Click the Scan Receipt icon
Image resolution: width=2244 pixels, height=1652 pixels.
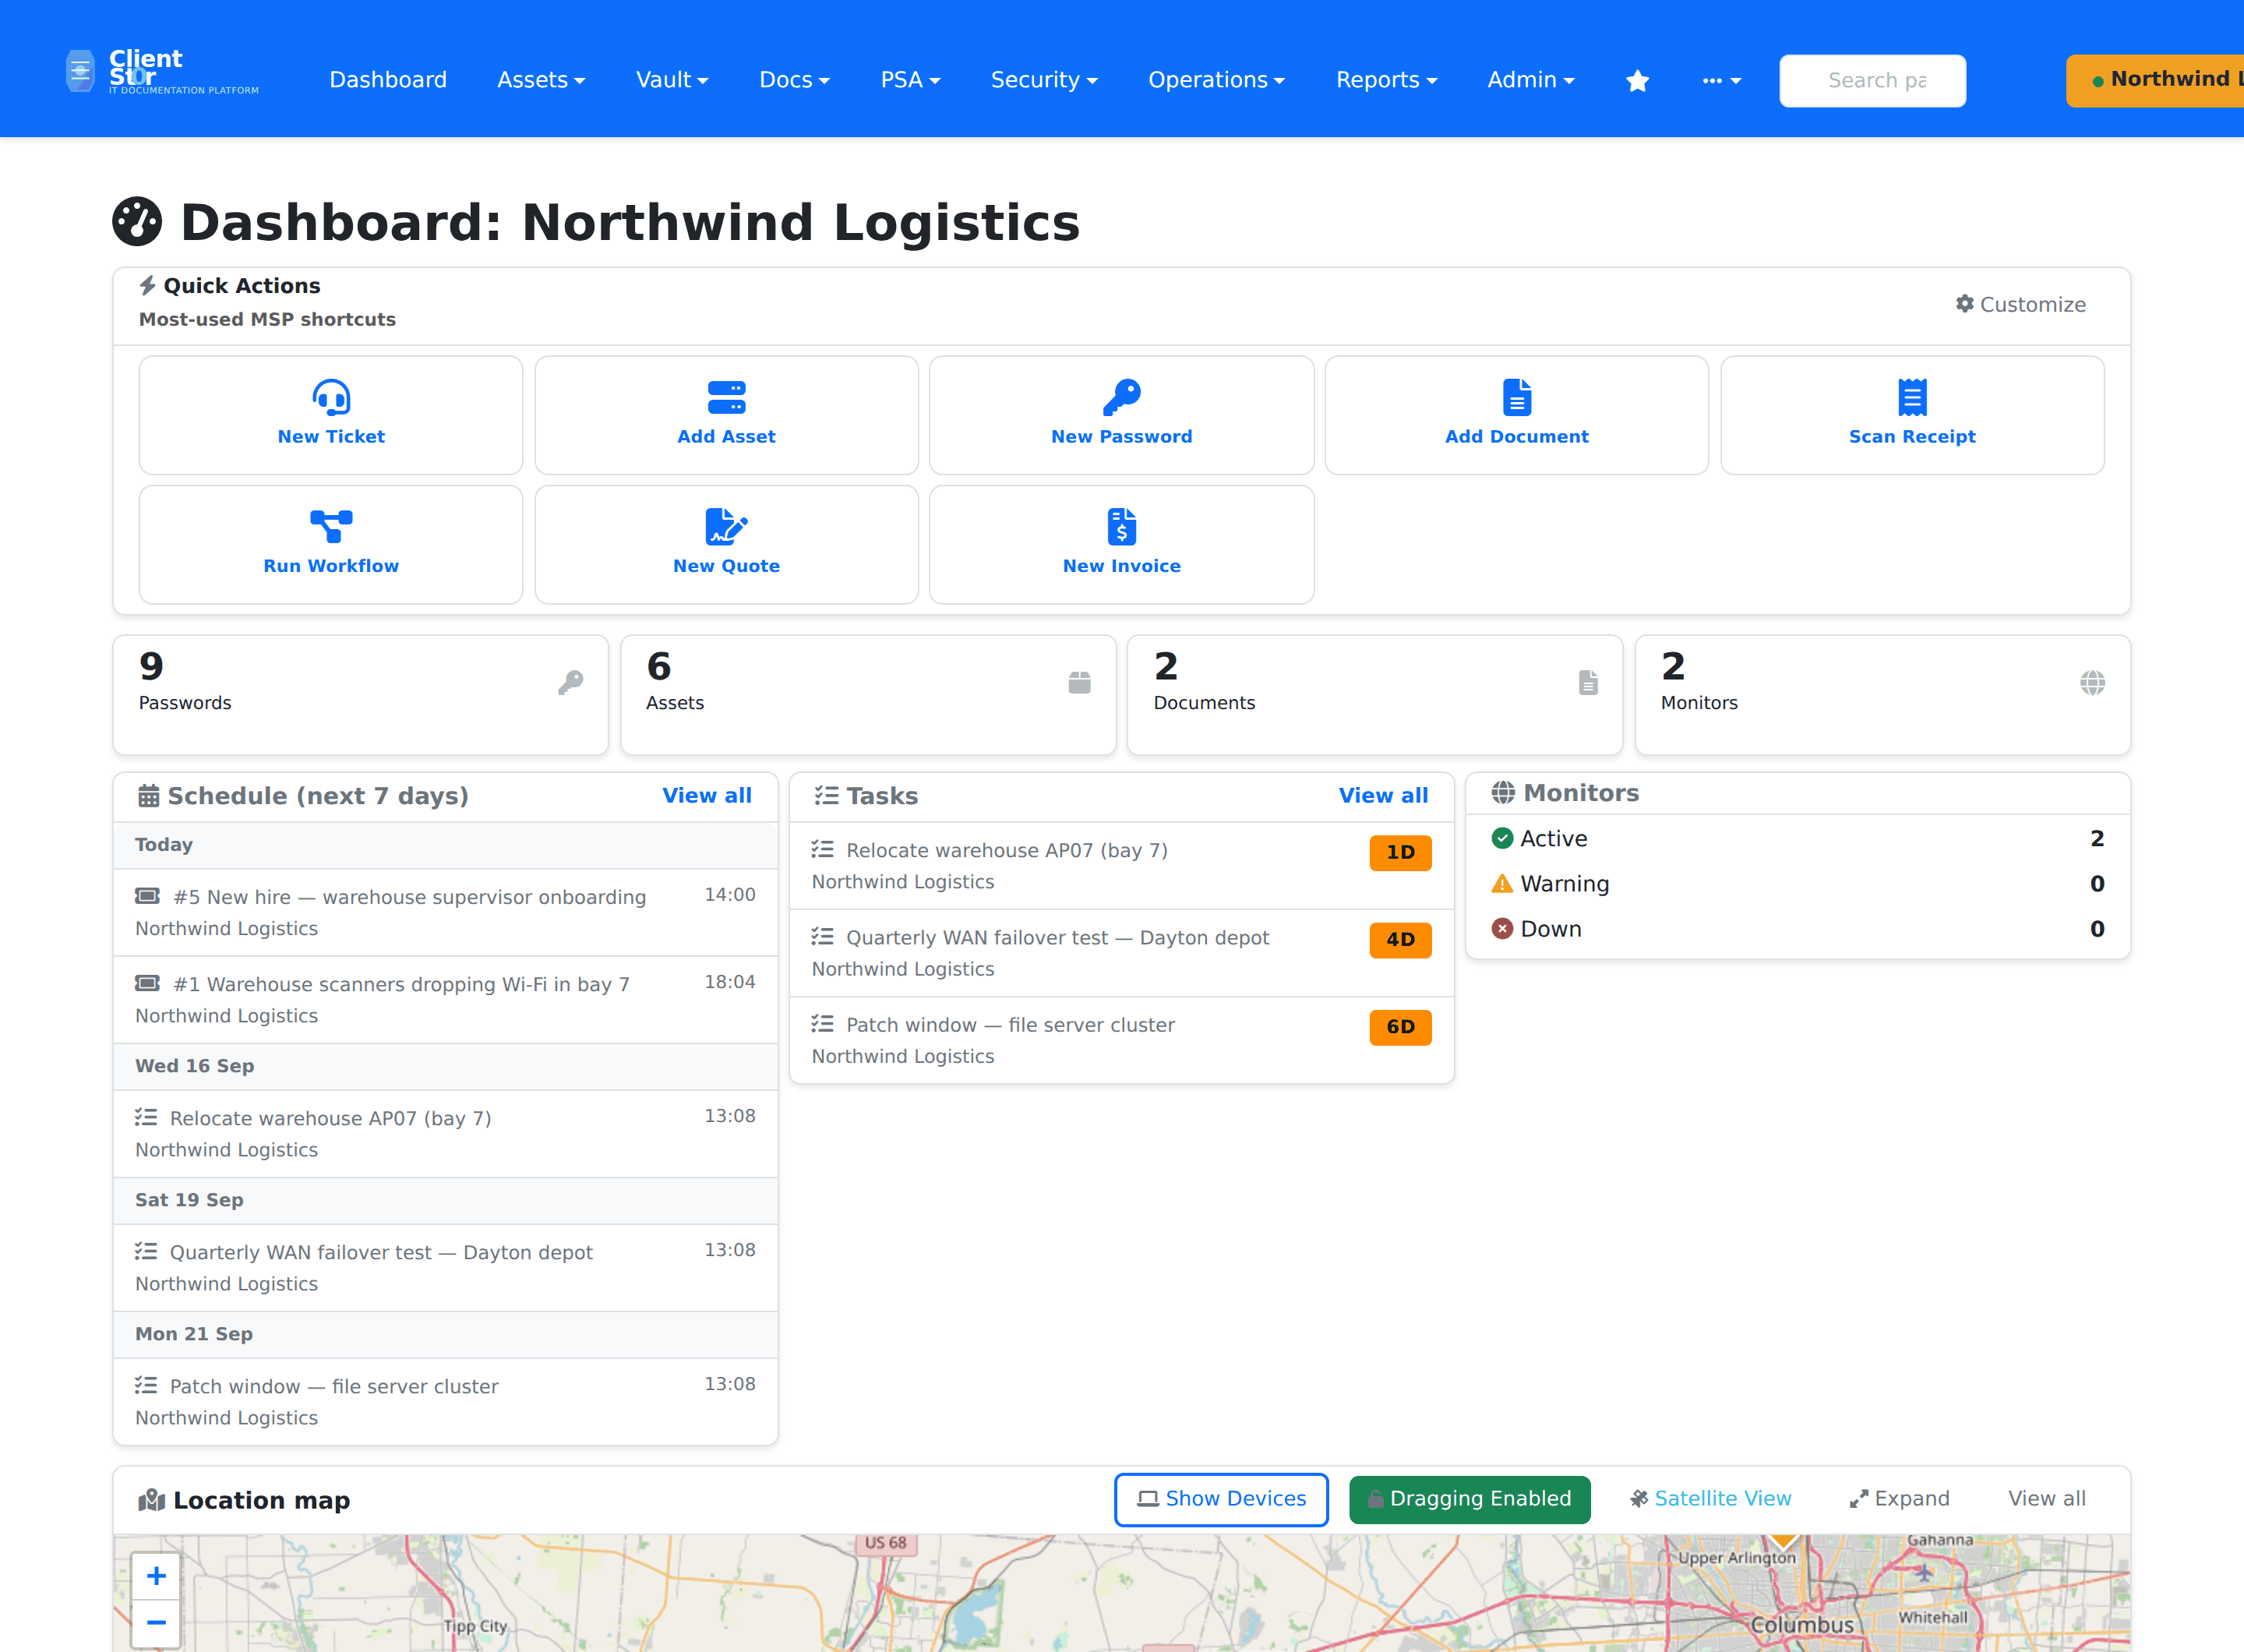(x=1912, y=397)
